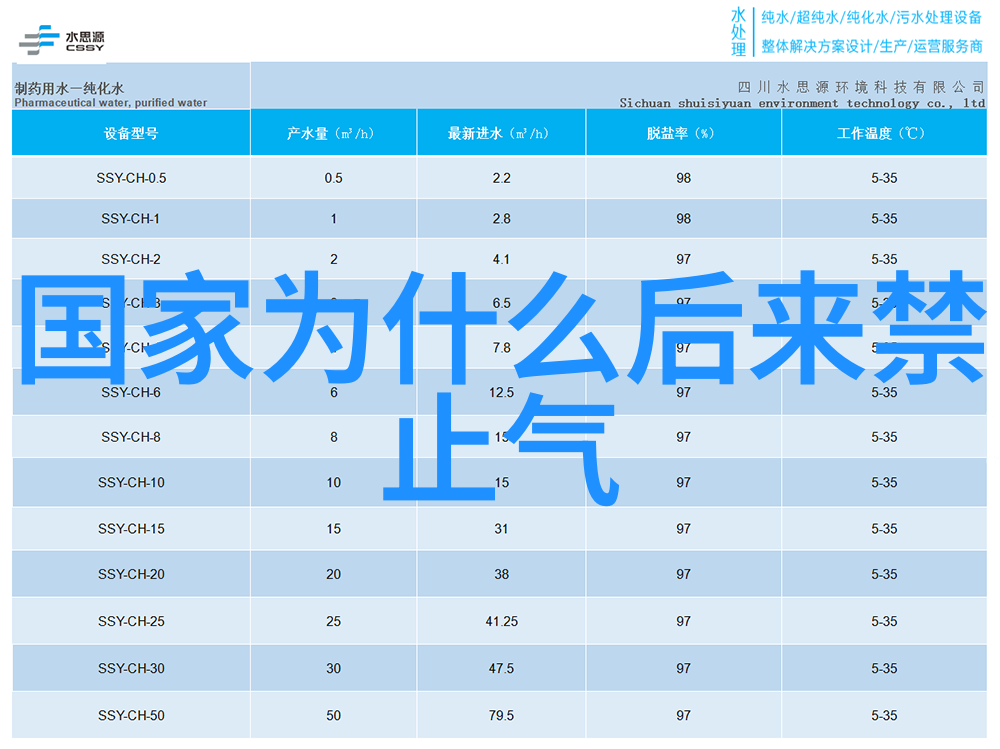This screenshot has width=1000, height=749.
Task: Click '整体解决方案设计/生产/运营服务商' slogan line
Action: [872, 46]
